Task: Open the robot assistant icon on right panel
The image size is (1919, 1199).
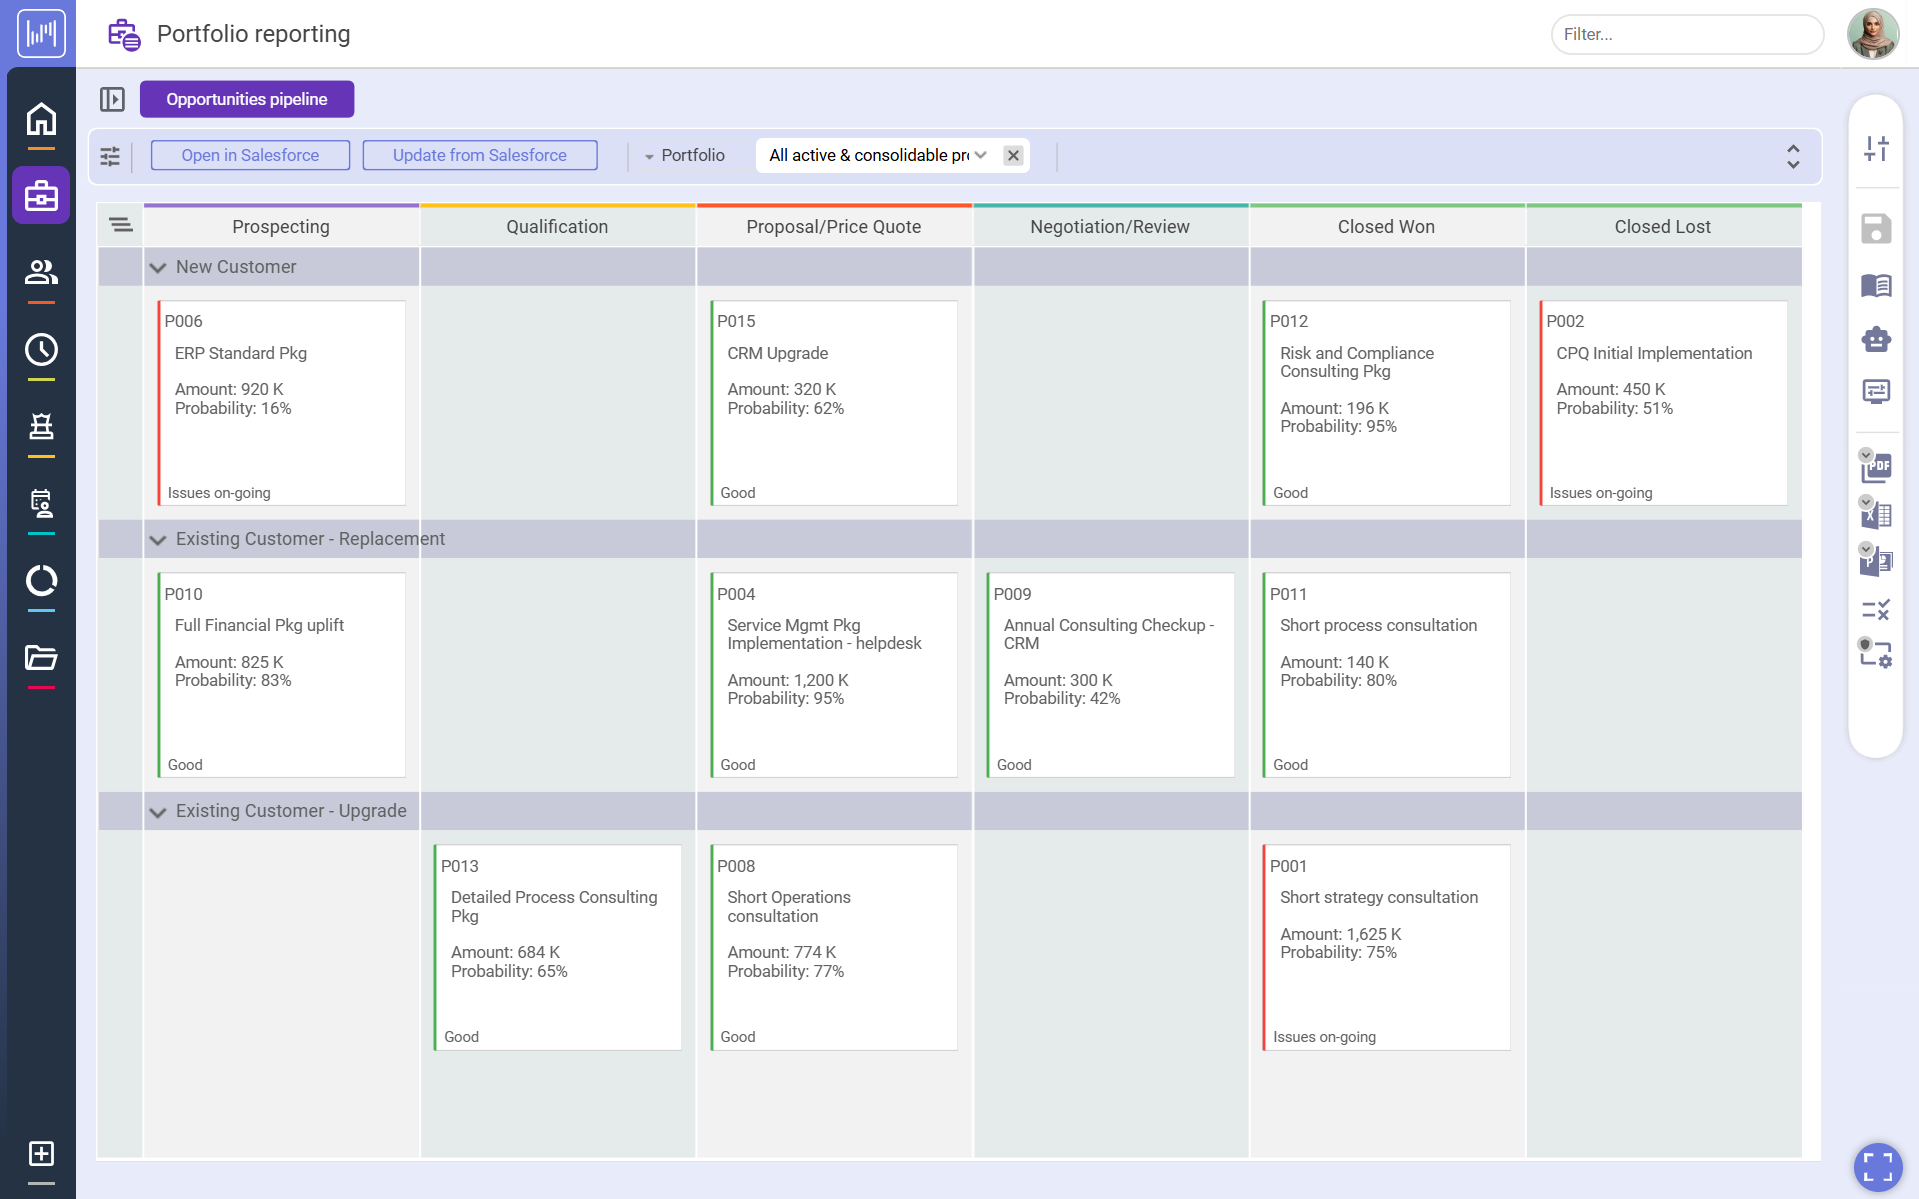Action: (x=1876, y=339)
